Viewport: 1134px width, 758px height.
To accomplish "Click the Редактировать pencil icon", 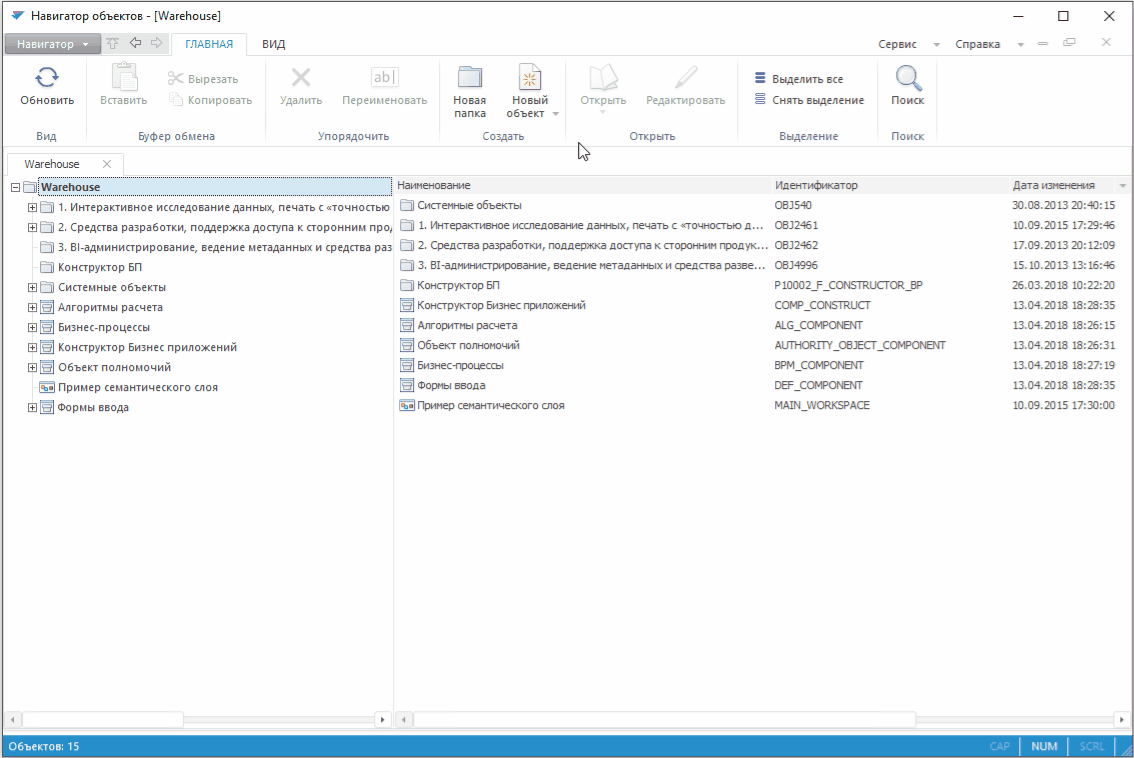I will 686,77.
